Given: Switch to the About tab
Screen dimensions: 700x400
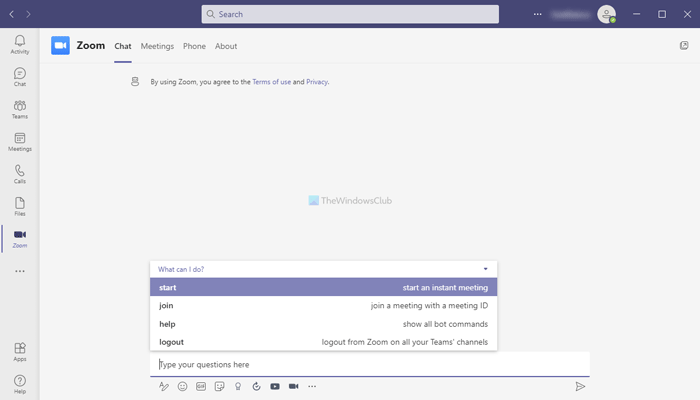Looking at the screenshot, I should [x=226, y=46].
